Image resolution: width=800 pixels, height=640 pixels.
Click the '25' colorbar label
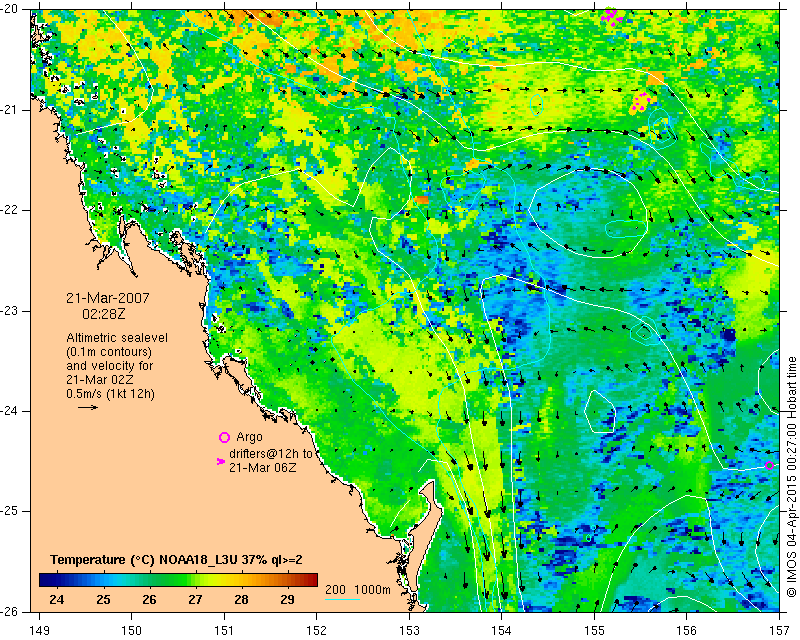[x=103, y=599]
